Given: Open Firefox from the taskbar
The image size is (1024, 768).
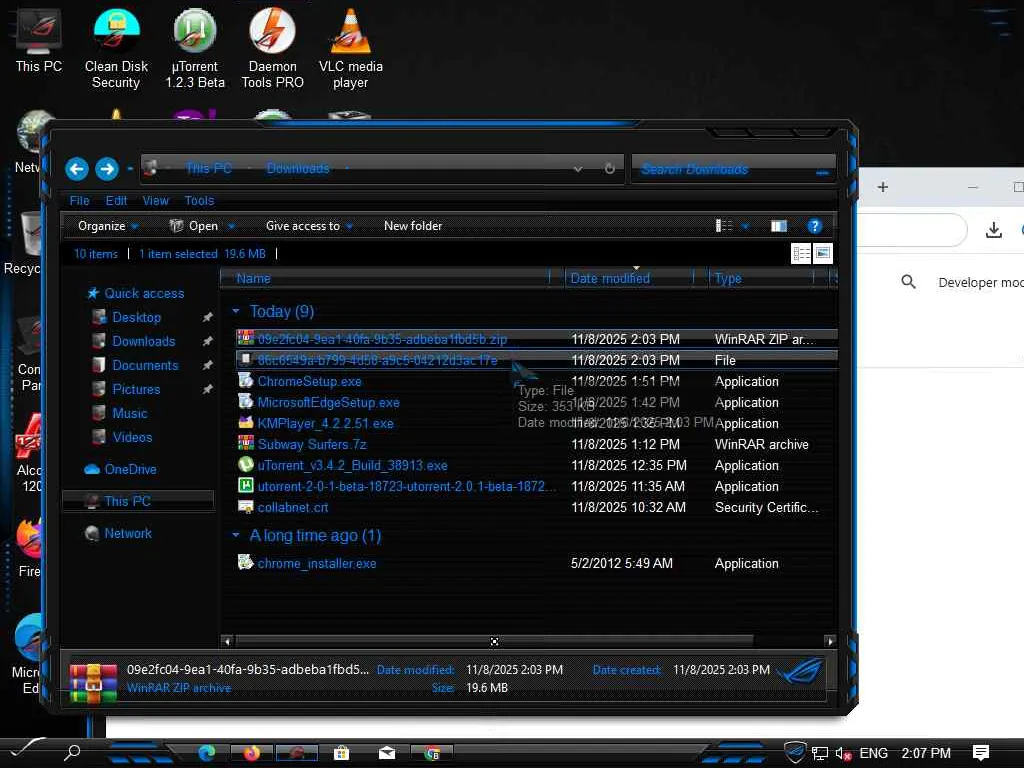Looking at the screenshot, I should tap(251, 753).
